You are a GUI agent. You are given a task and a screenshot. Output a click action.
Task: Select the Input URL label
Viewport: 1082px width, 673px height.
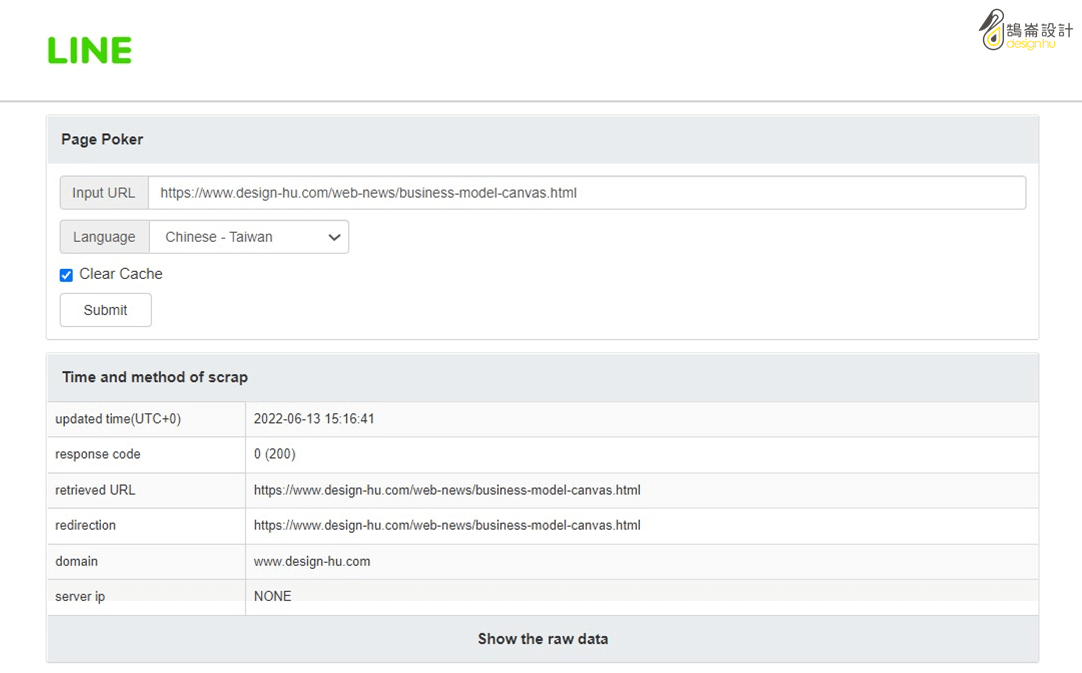104,193
